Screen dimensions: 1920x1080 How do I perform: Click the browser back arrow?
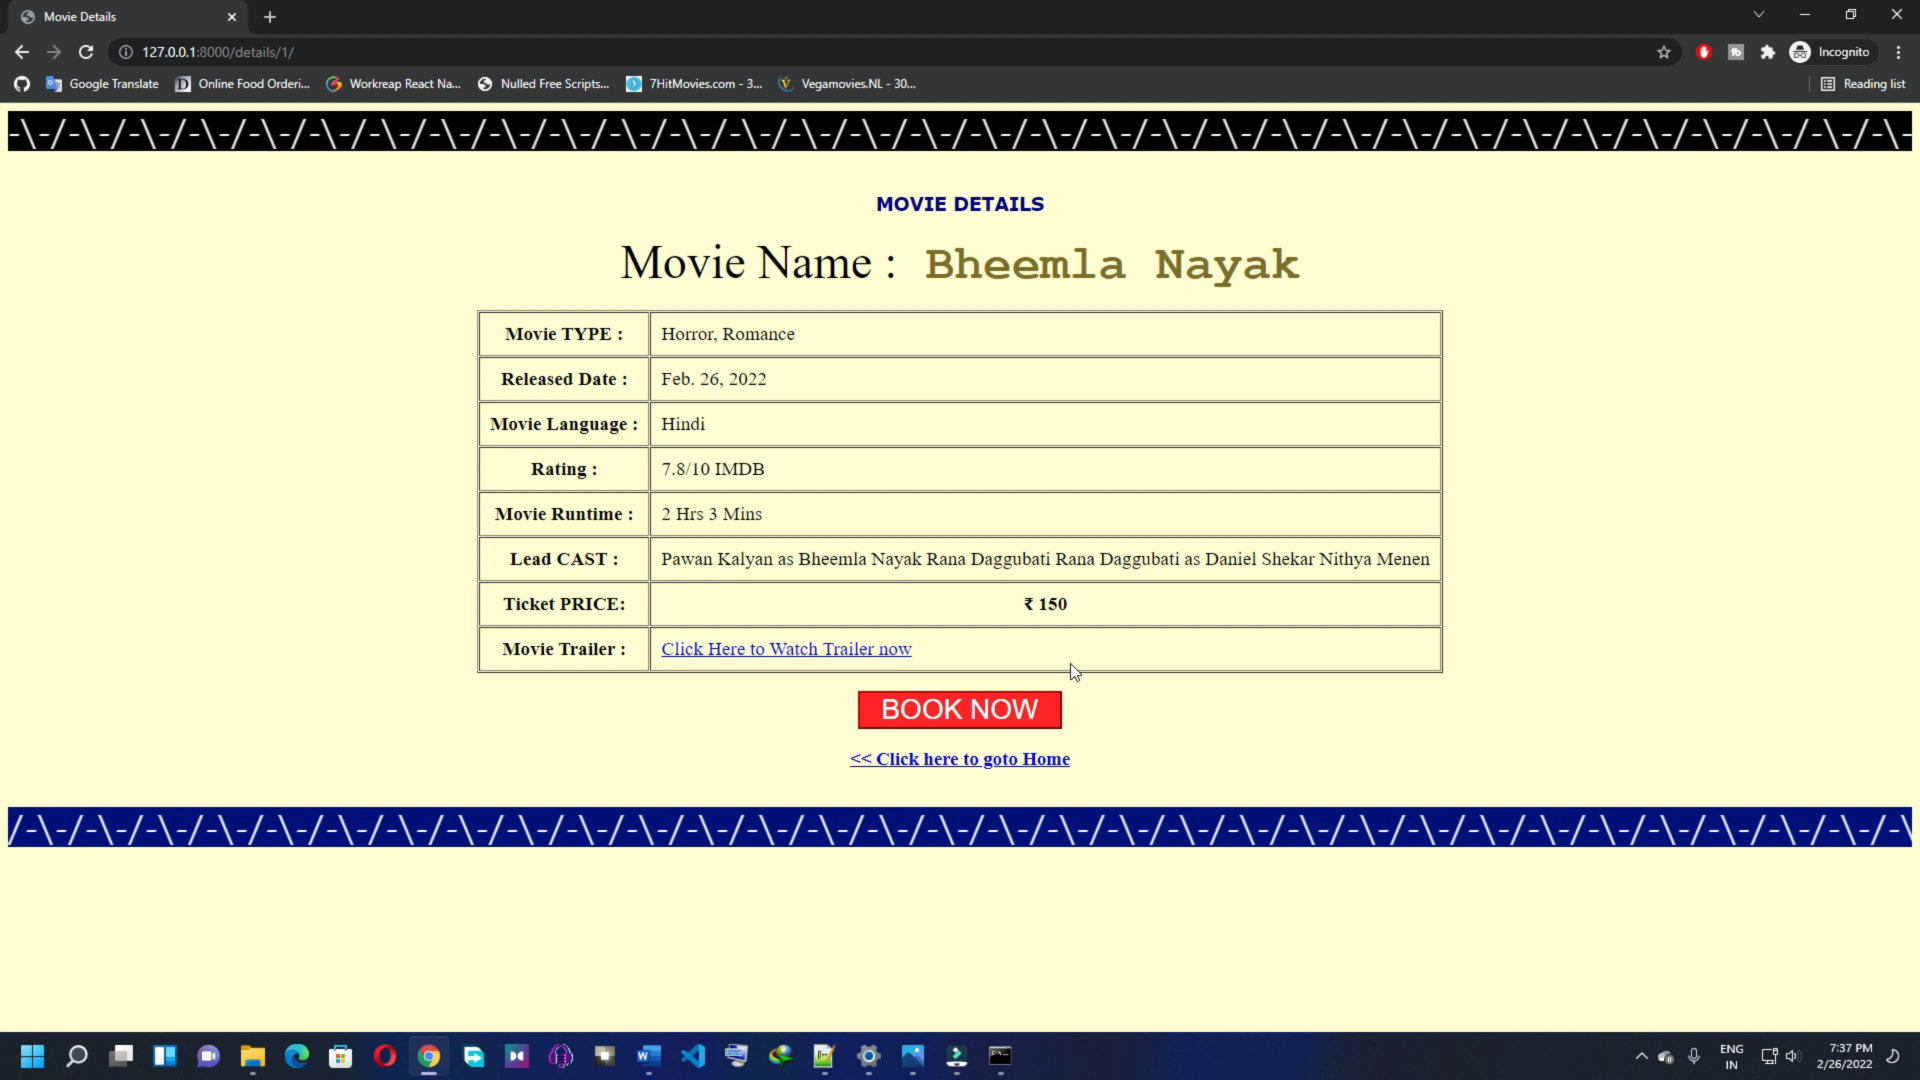pyautogui.click(x=22, y=52)
